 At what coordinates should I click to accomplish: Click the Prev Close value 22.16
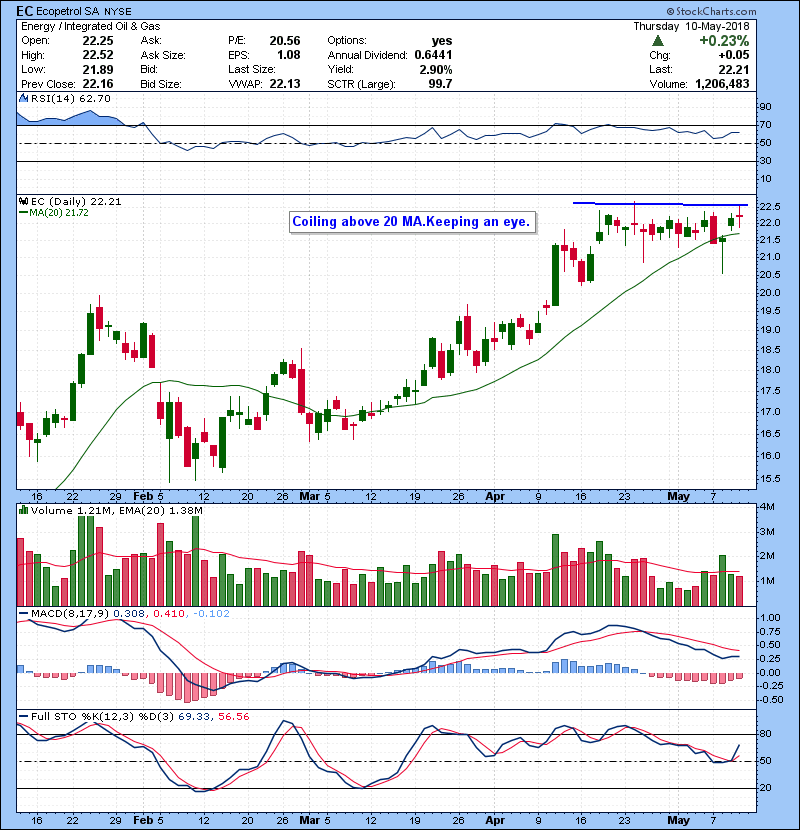[97, 84]
